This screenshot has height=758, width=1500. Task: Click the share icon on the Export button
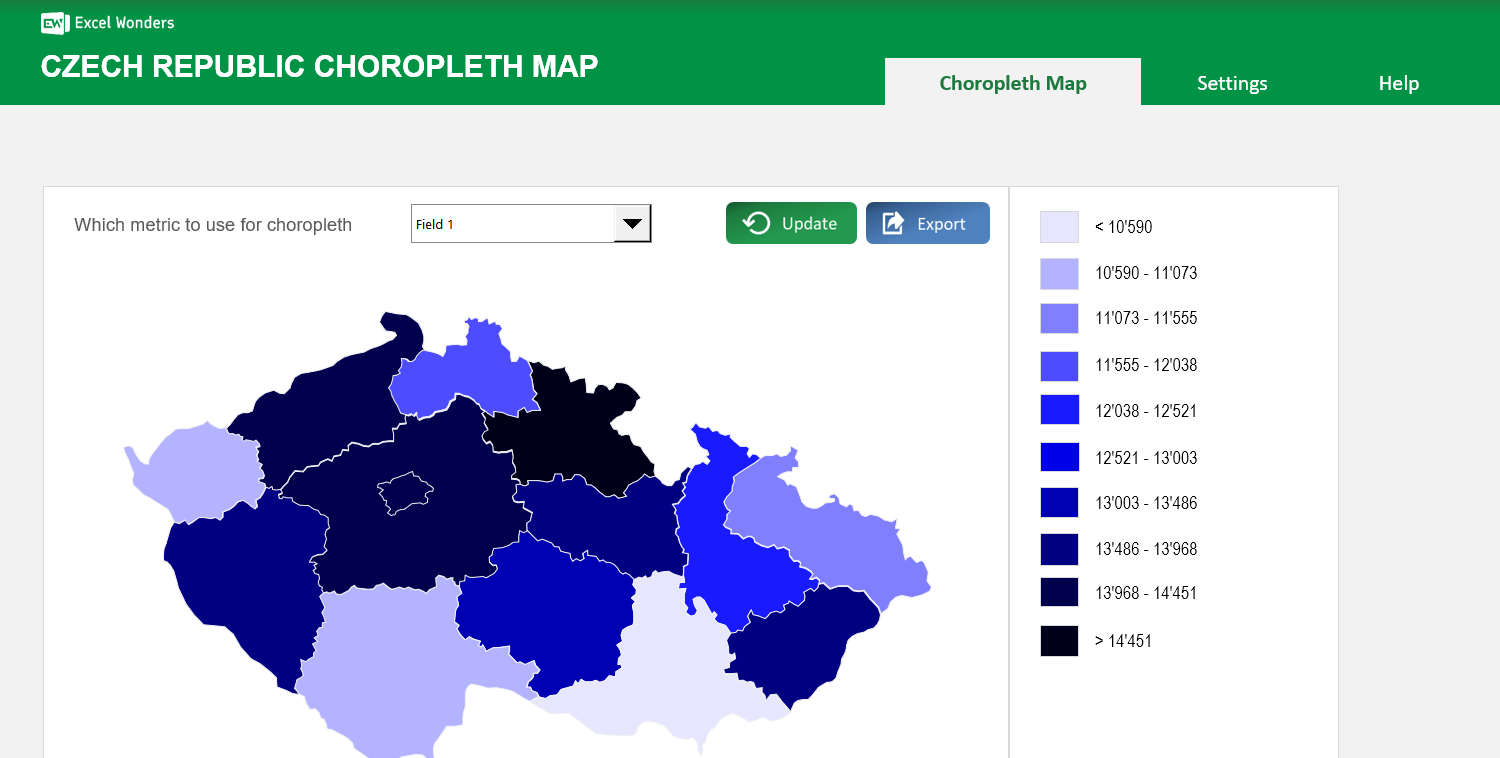[x=893, y=223]
